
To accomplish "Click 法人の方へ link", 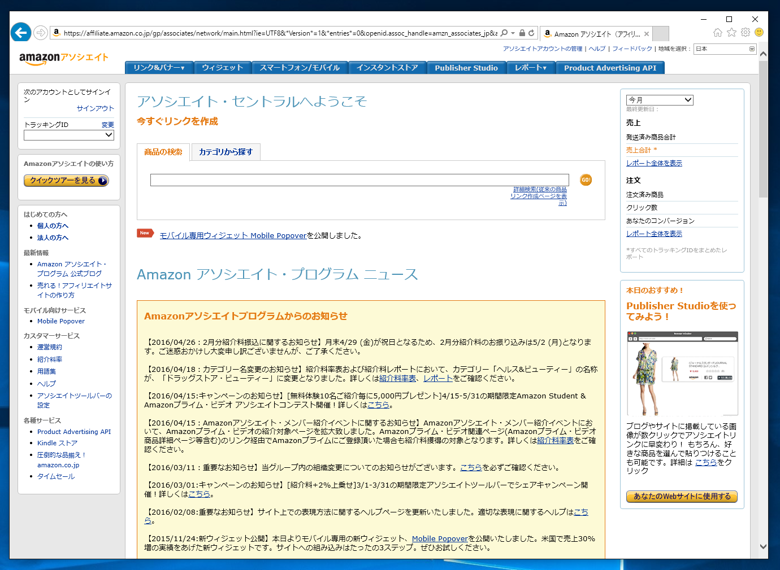I will click(x=53, y=238).
